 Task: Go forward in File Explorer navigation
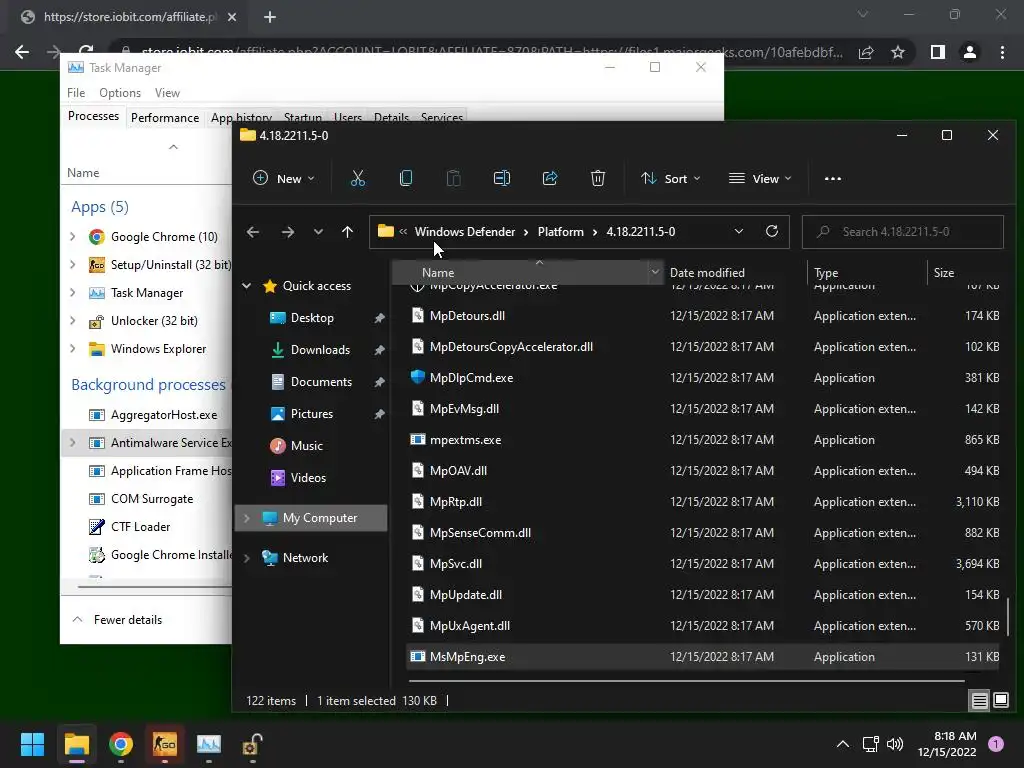click(x=287, y=232)
